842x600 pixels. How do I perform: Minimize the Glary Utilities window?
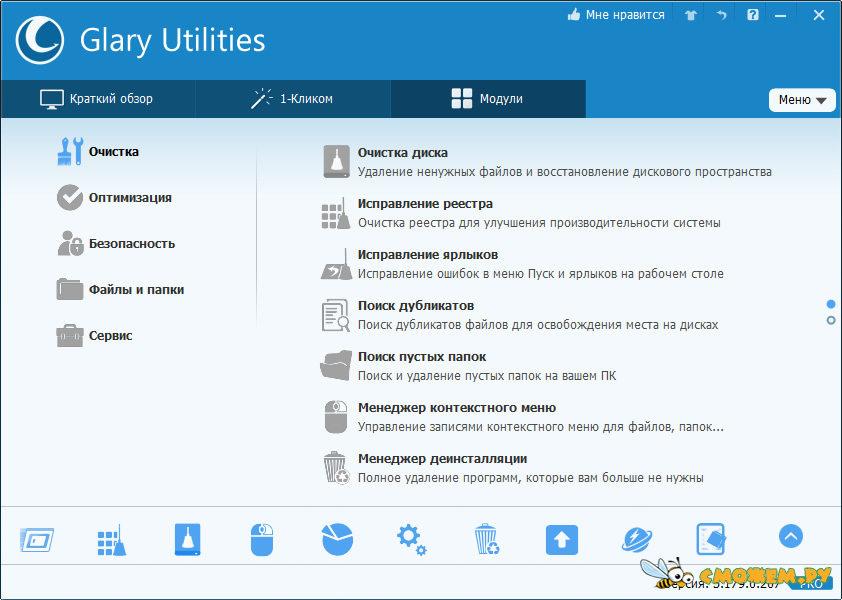pyautogui.click(x=780, y=16)
